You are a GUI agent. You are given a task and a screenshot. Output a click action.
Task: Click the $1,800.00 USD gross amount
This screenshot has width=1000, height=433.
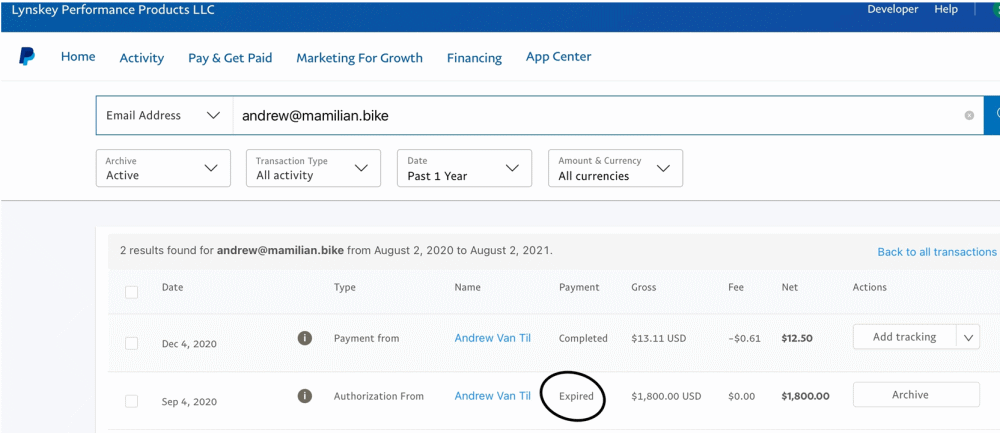coord(666,397)
